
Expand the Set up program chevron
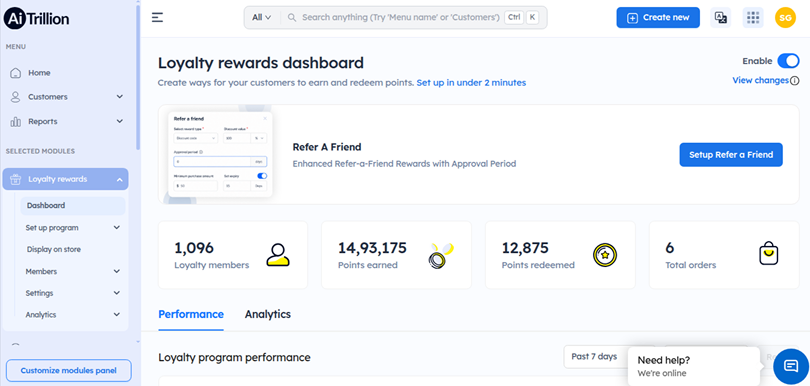[117, 227]
